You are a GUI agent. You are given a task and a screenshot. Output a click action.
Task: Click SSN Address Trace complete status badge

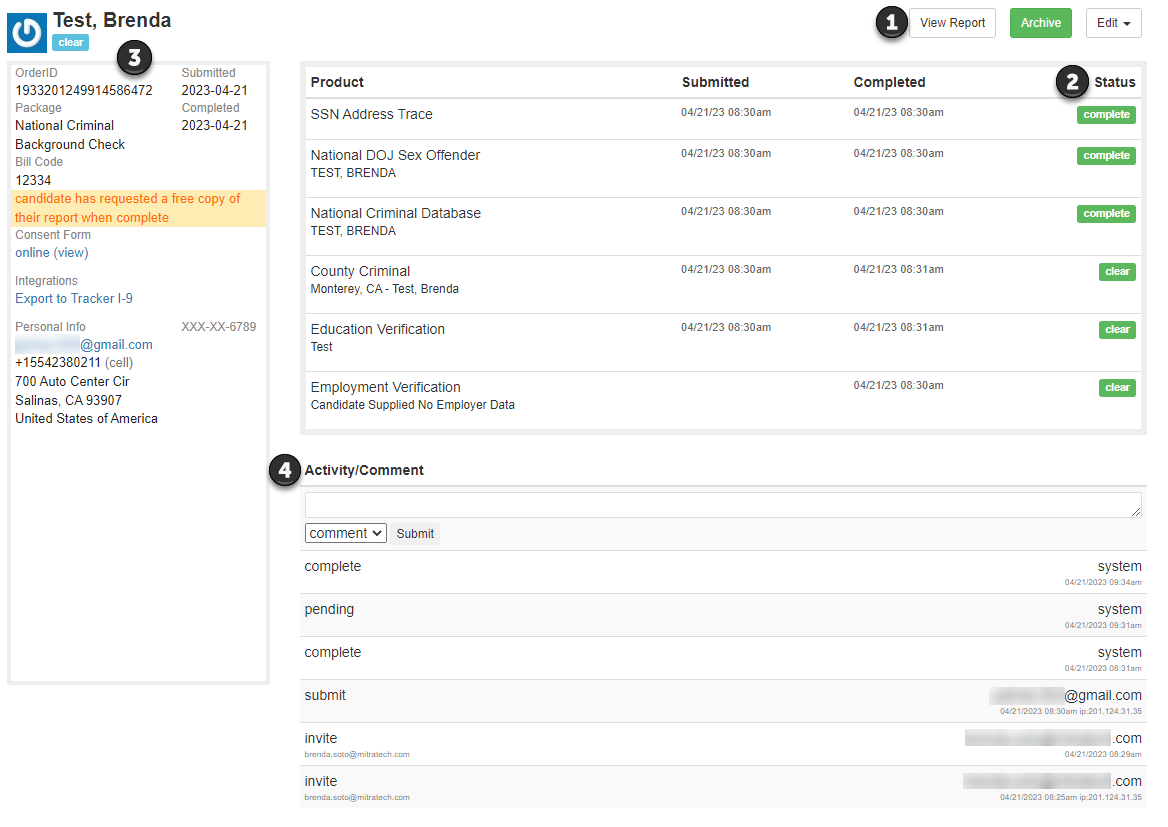tap(1106, 115)
